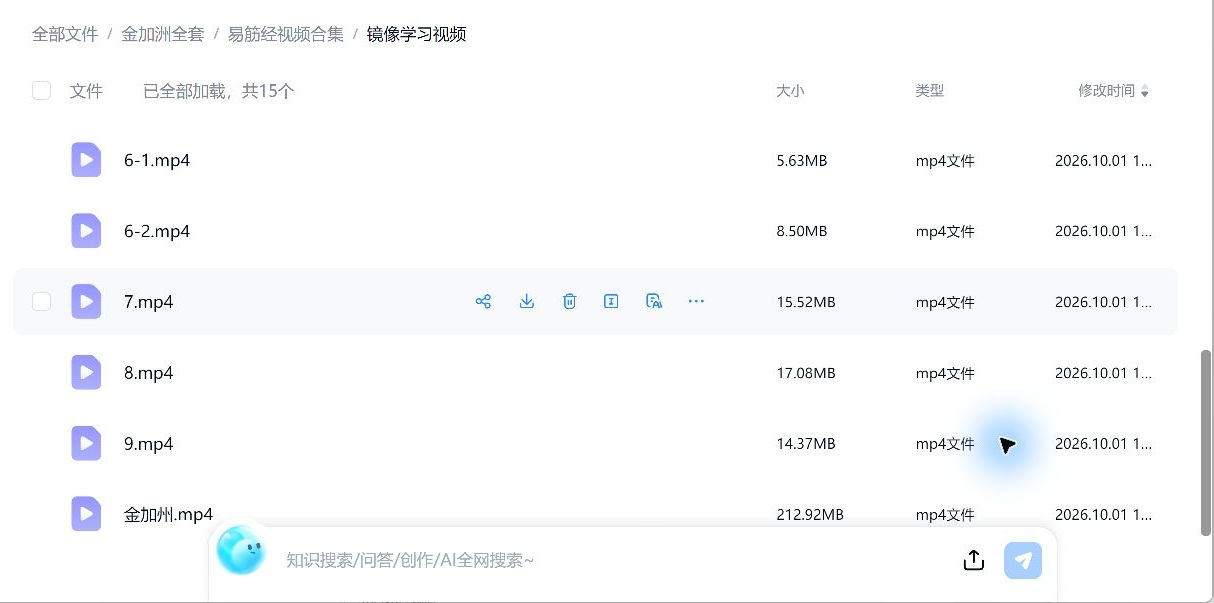The height and width of the screenshot is (603, 1214).
Task: Click the 大小 column header
Action: (x=790, y=91)
